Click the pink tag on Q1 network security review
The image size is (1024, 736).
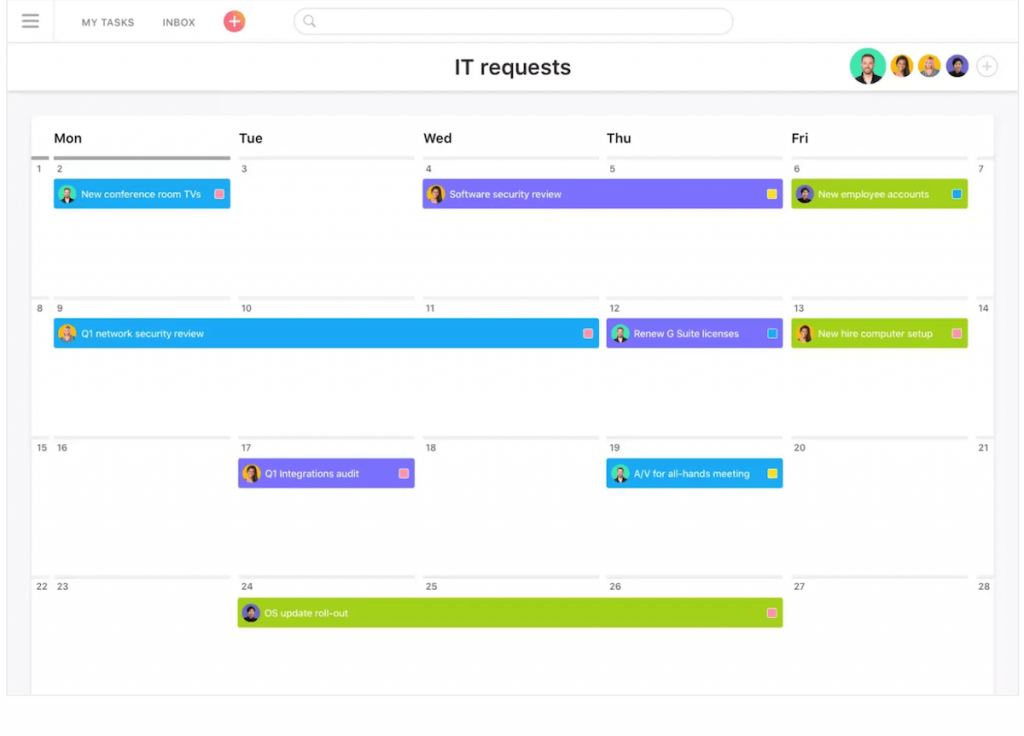(587, 333)
